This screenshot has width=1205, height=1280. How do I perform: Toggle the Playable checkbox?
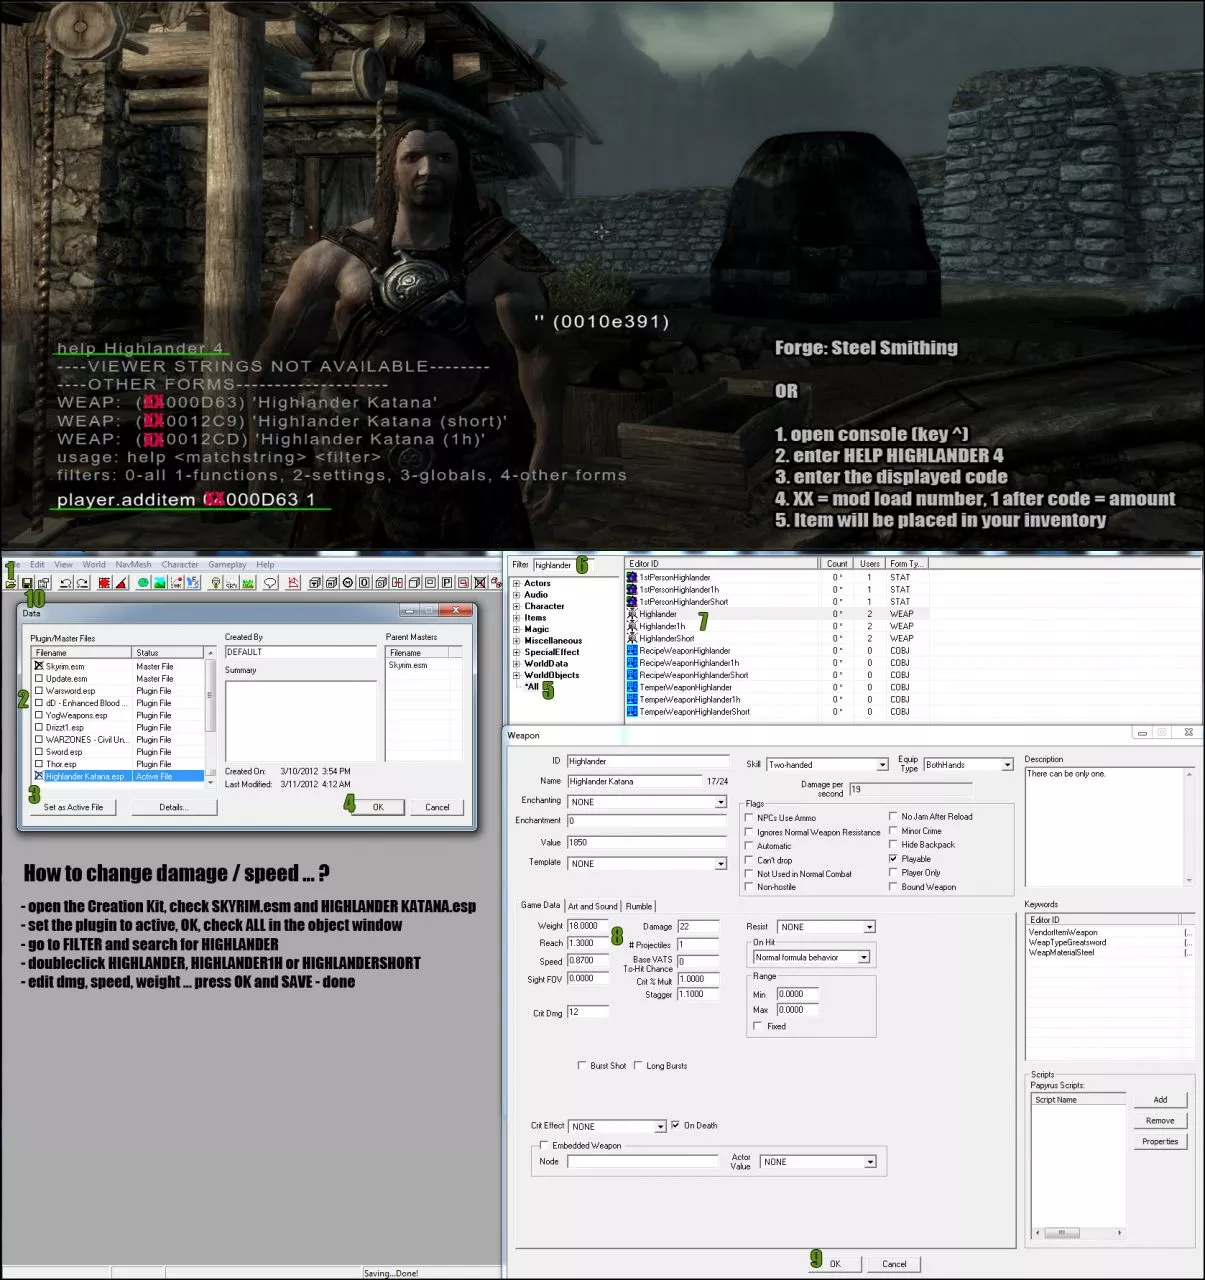893,859
